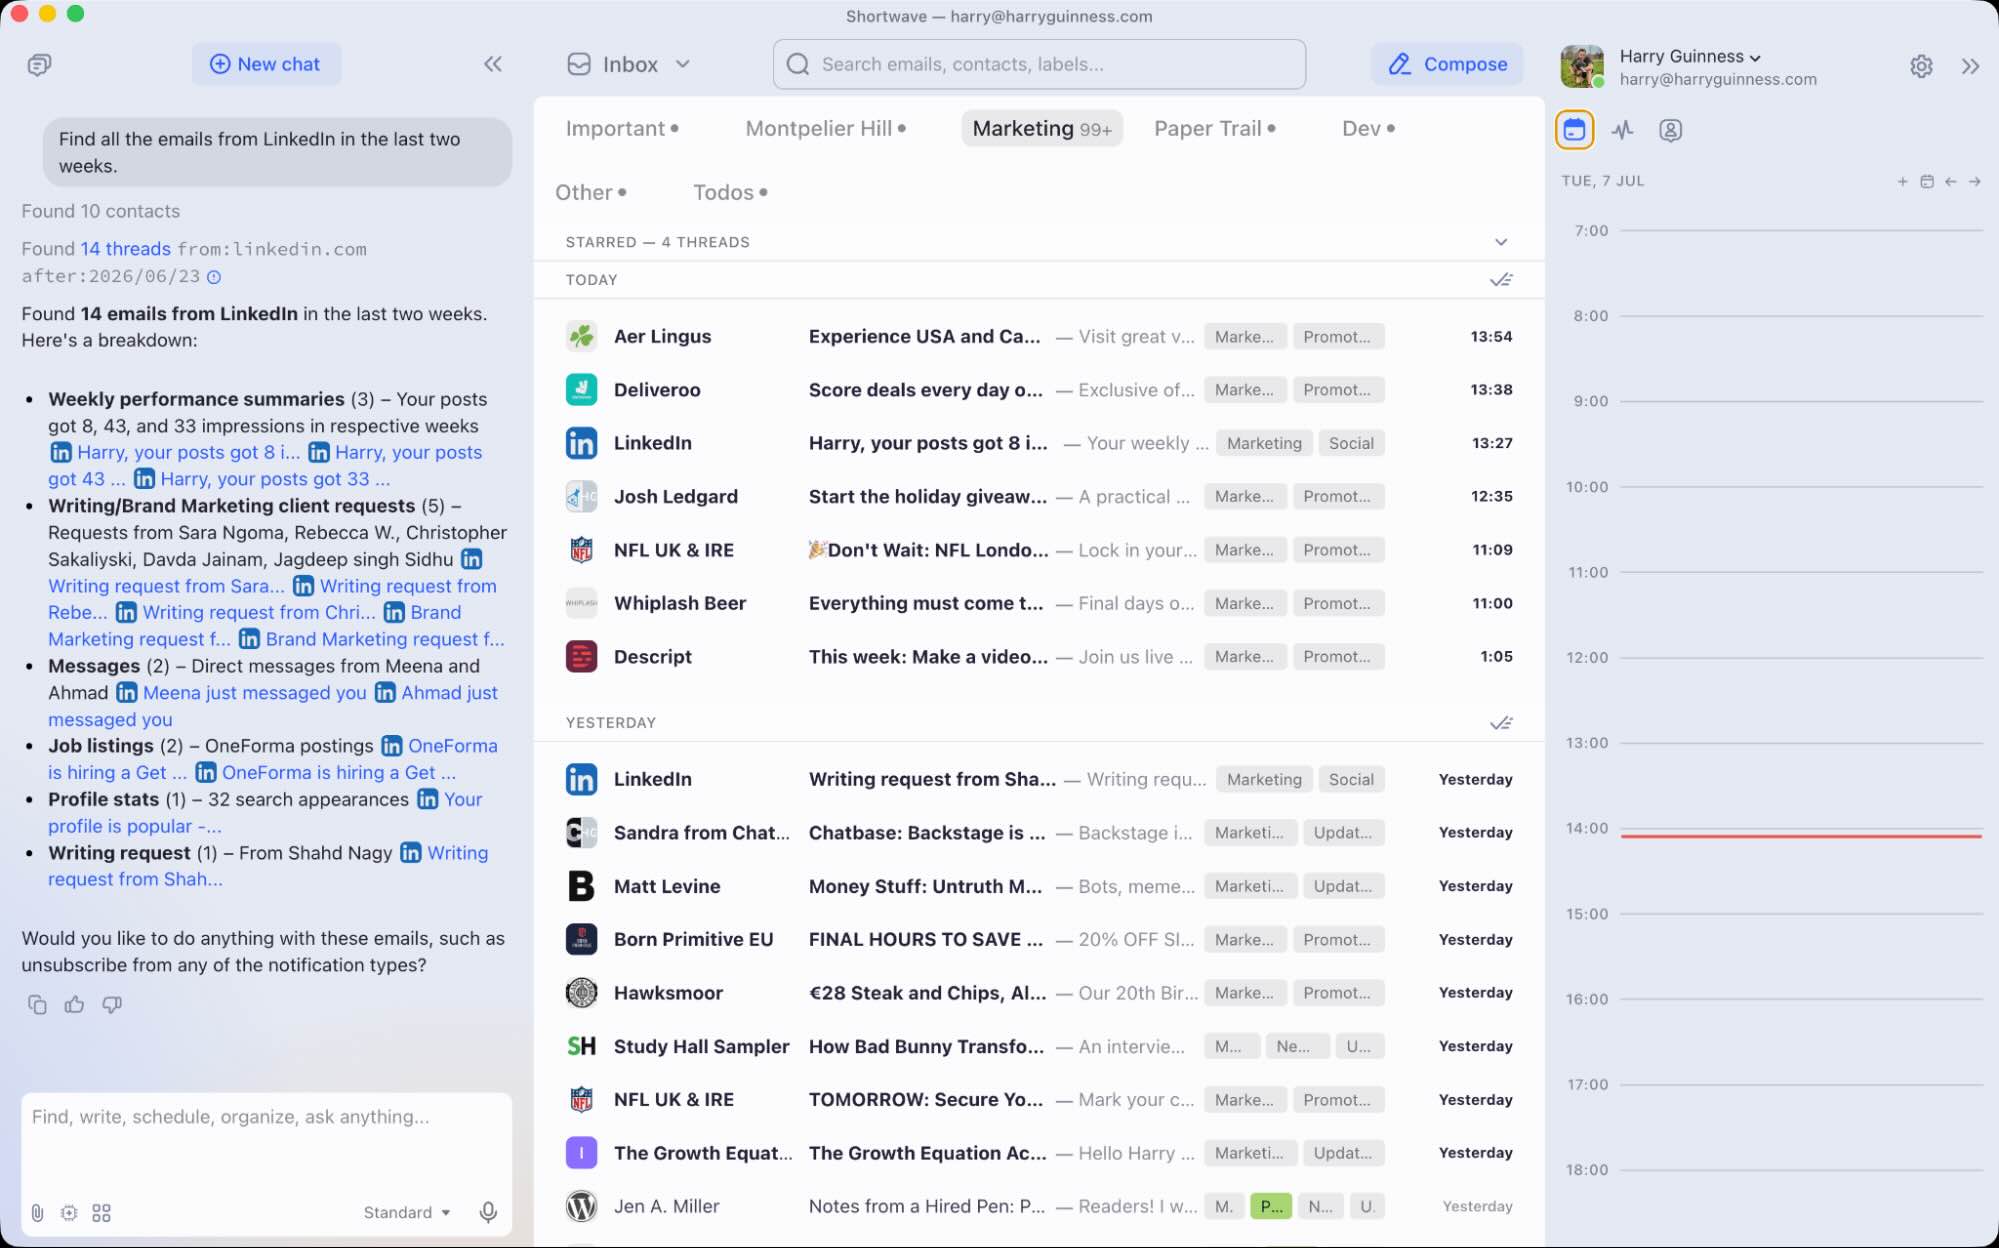Open the Growth Equation email
This screenshot has height=1248, width=1999.
(1039, 1153)
